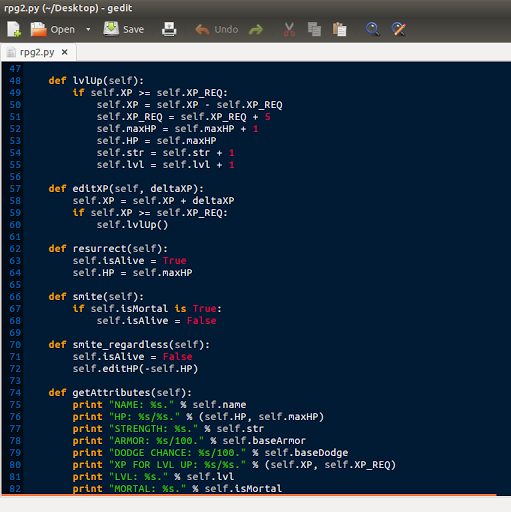Click the Copy icon
511x512 pixels.
(x=314, y=29)
